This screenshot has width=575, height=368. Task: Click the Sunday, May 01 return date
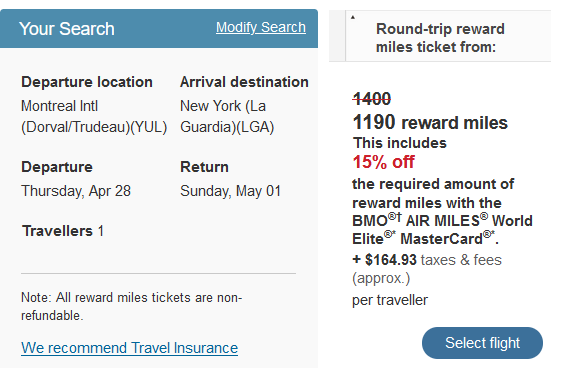coord(231,191)
